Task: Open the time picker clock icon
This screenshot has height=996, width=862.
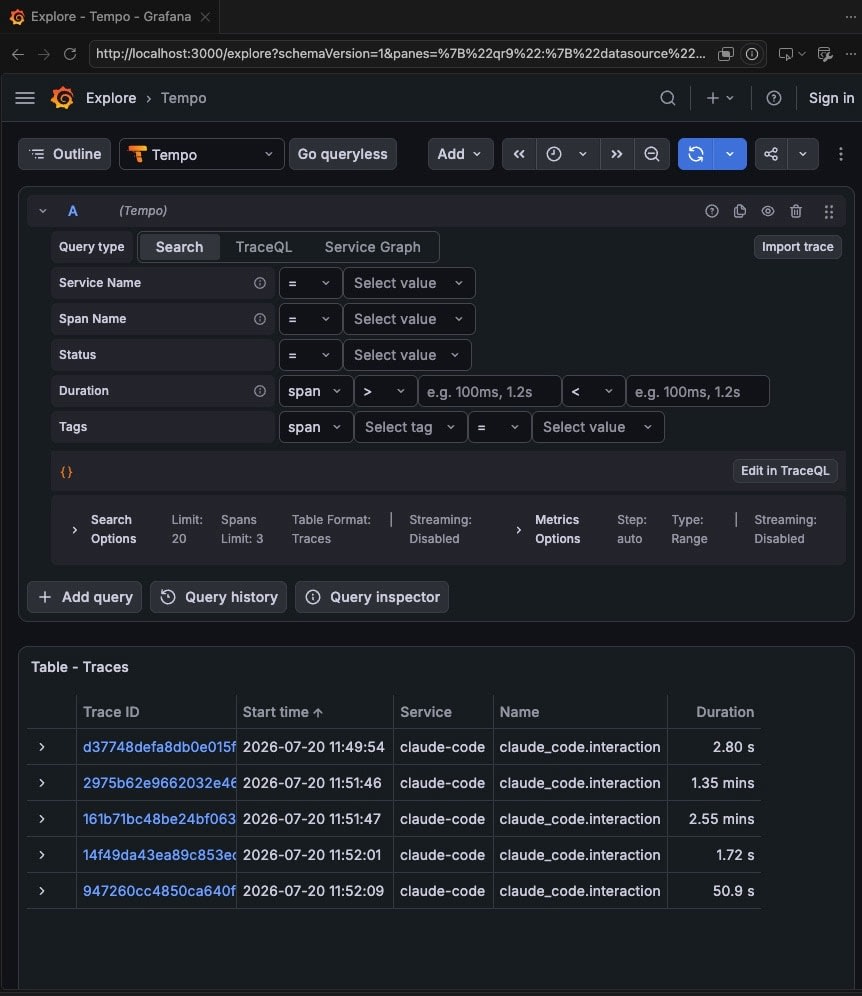Action: coord(554,154)
